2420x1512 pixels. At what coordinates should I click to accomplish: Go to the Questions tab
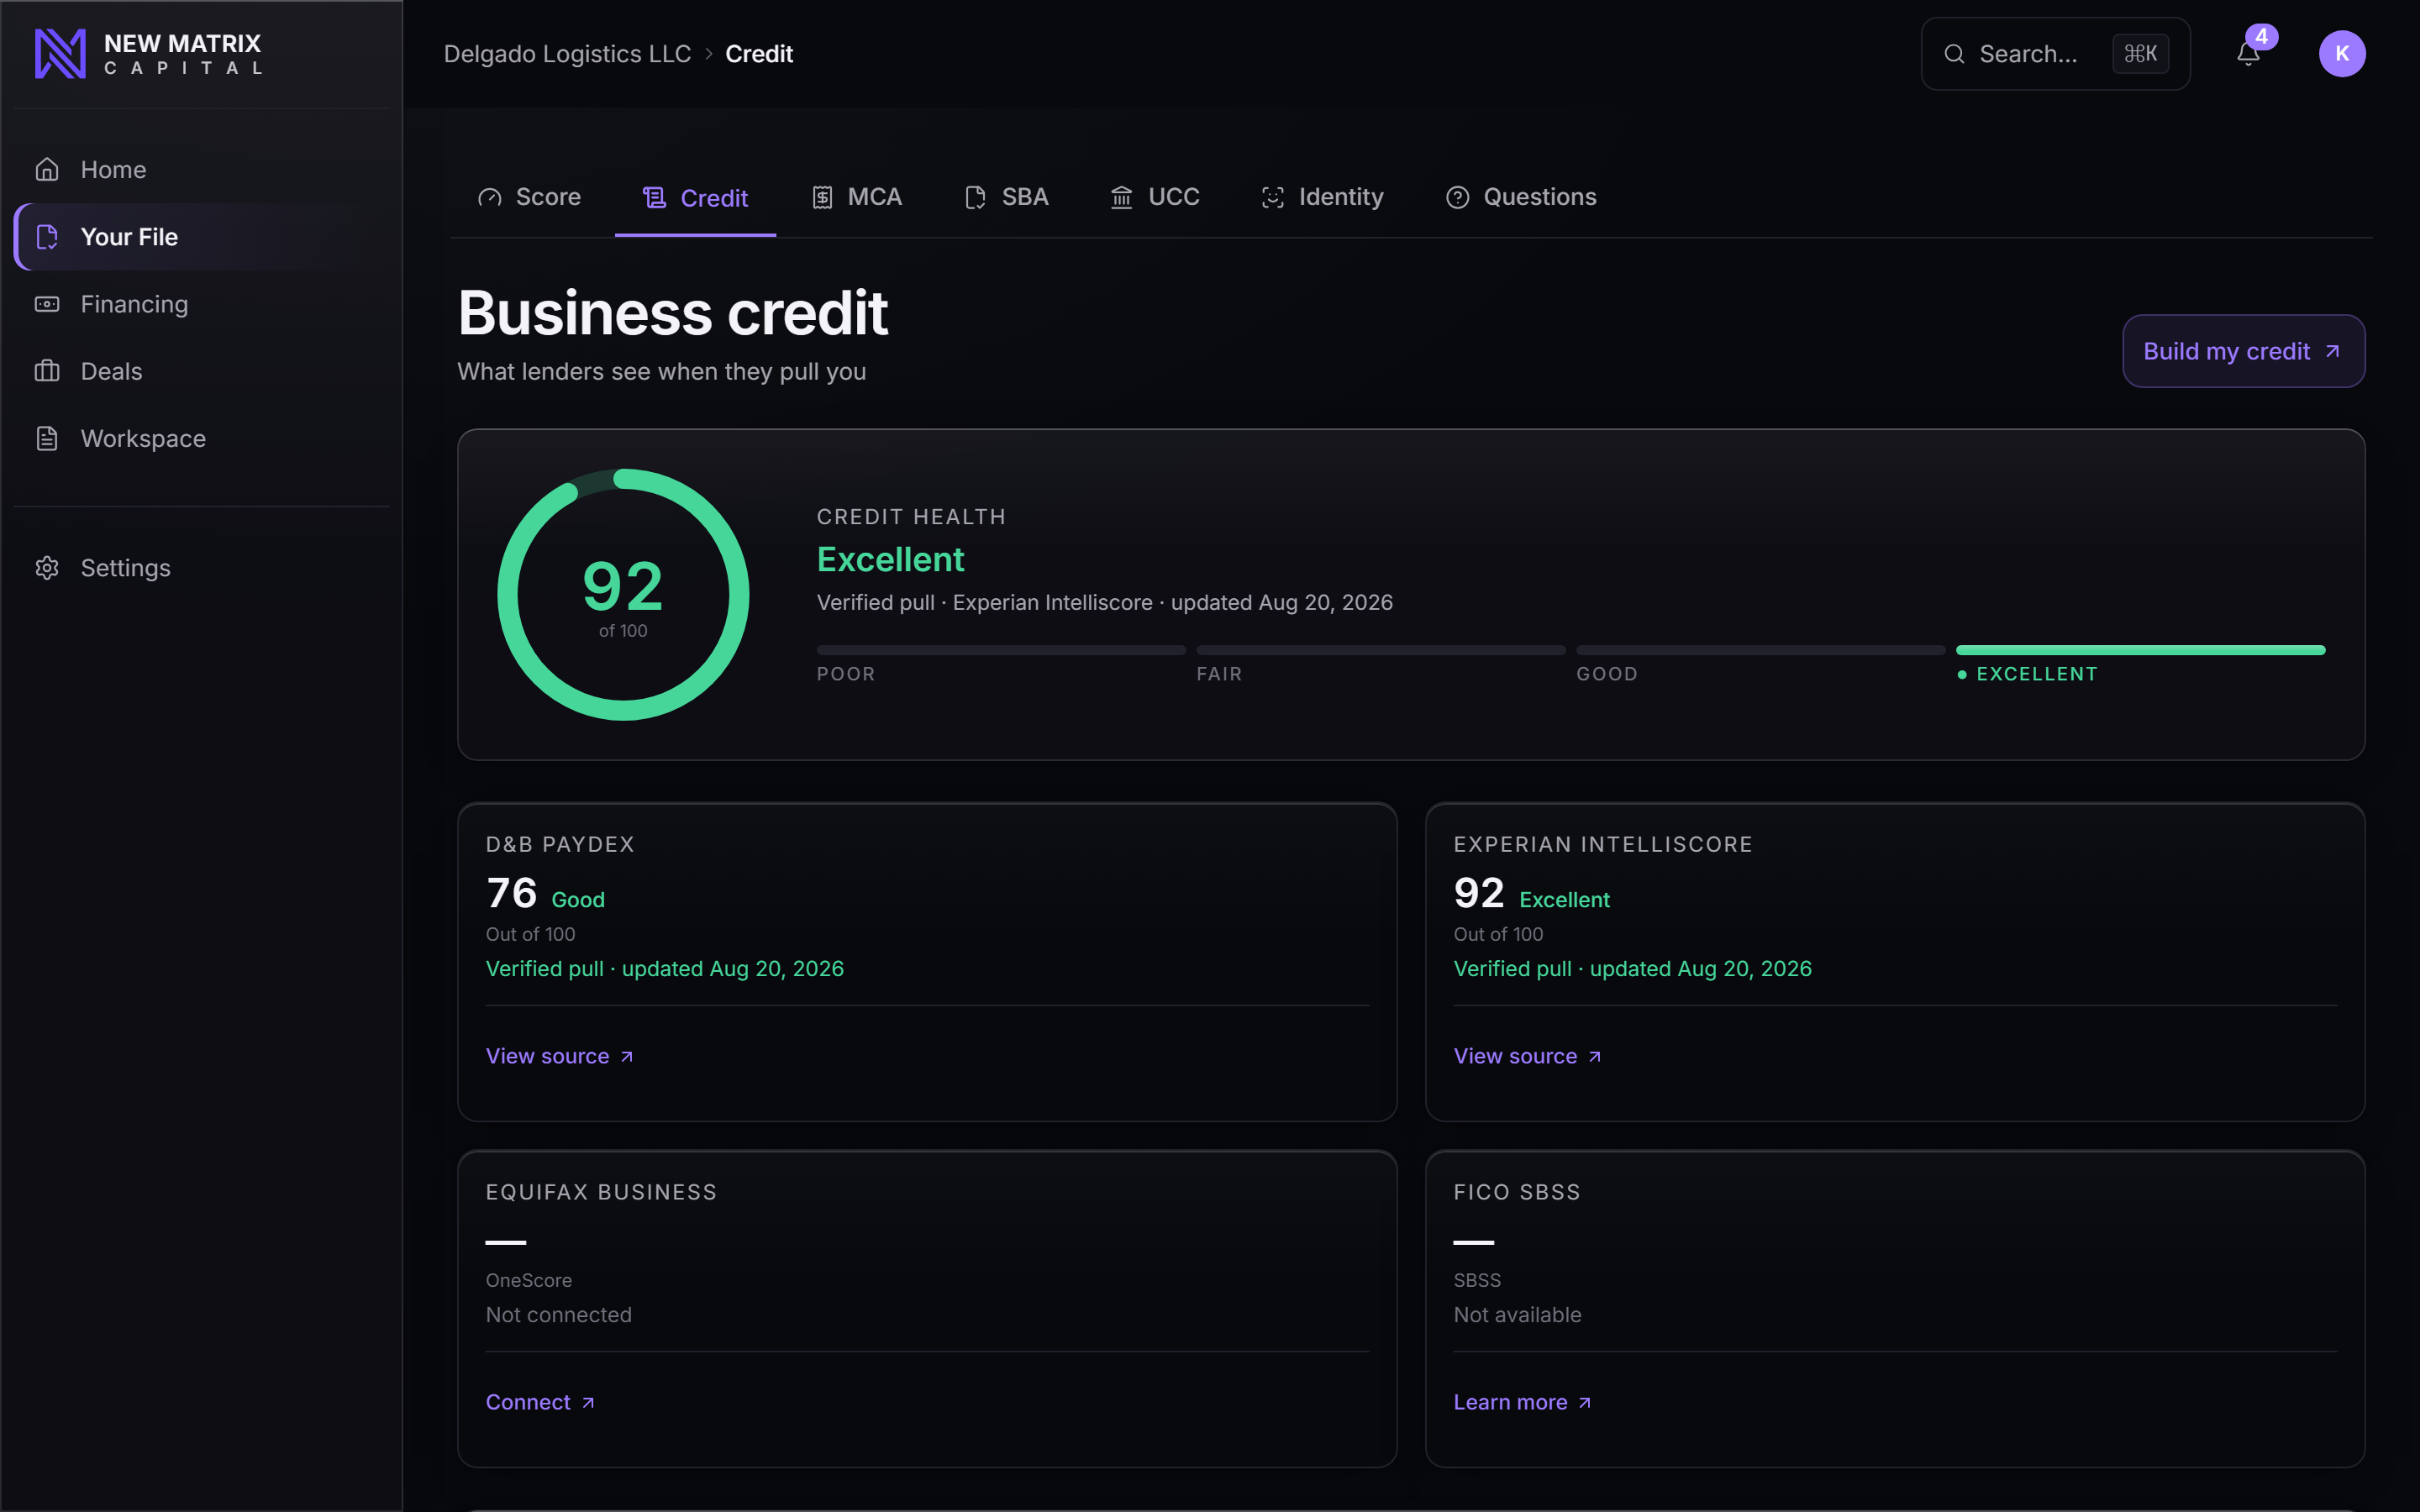pos(1521,198)
